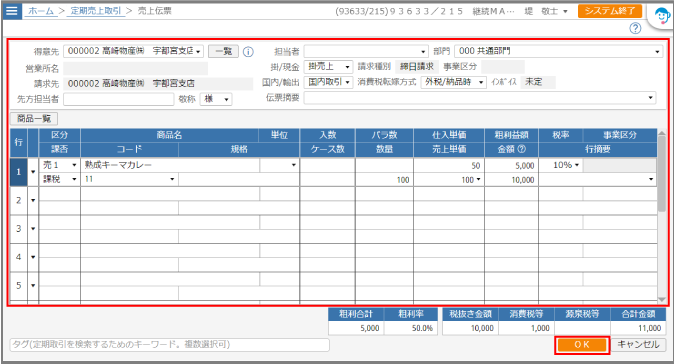Click row 1 粗利益額 cell 5,000
This screenshot has height=364, width=674.
click(511, 165)
